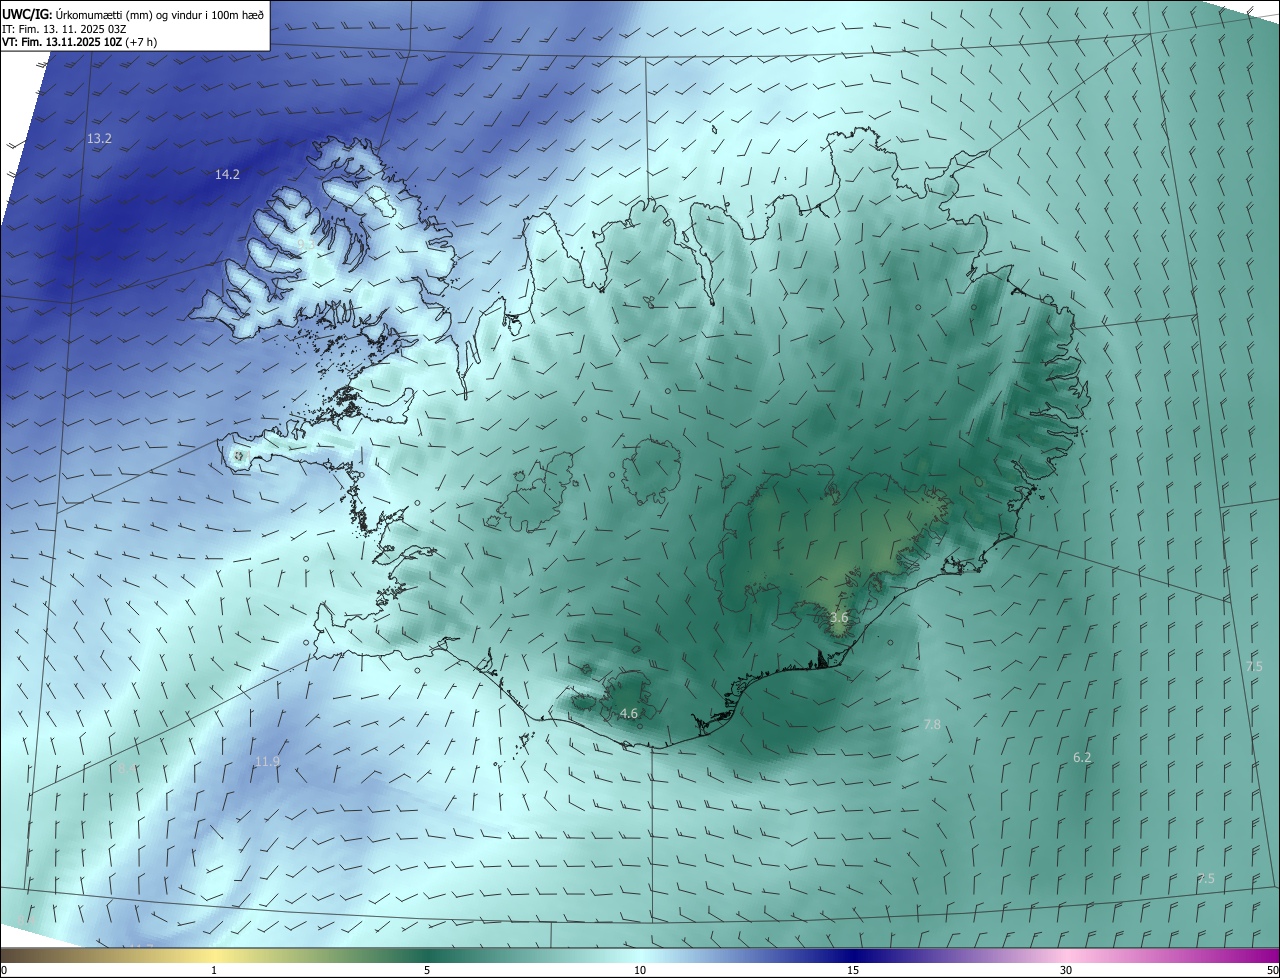Select the 5 tick on colour scale
This screenshot has height=978, width=1280.
427,971
